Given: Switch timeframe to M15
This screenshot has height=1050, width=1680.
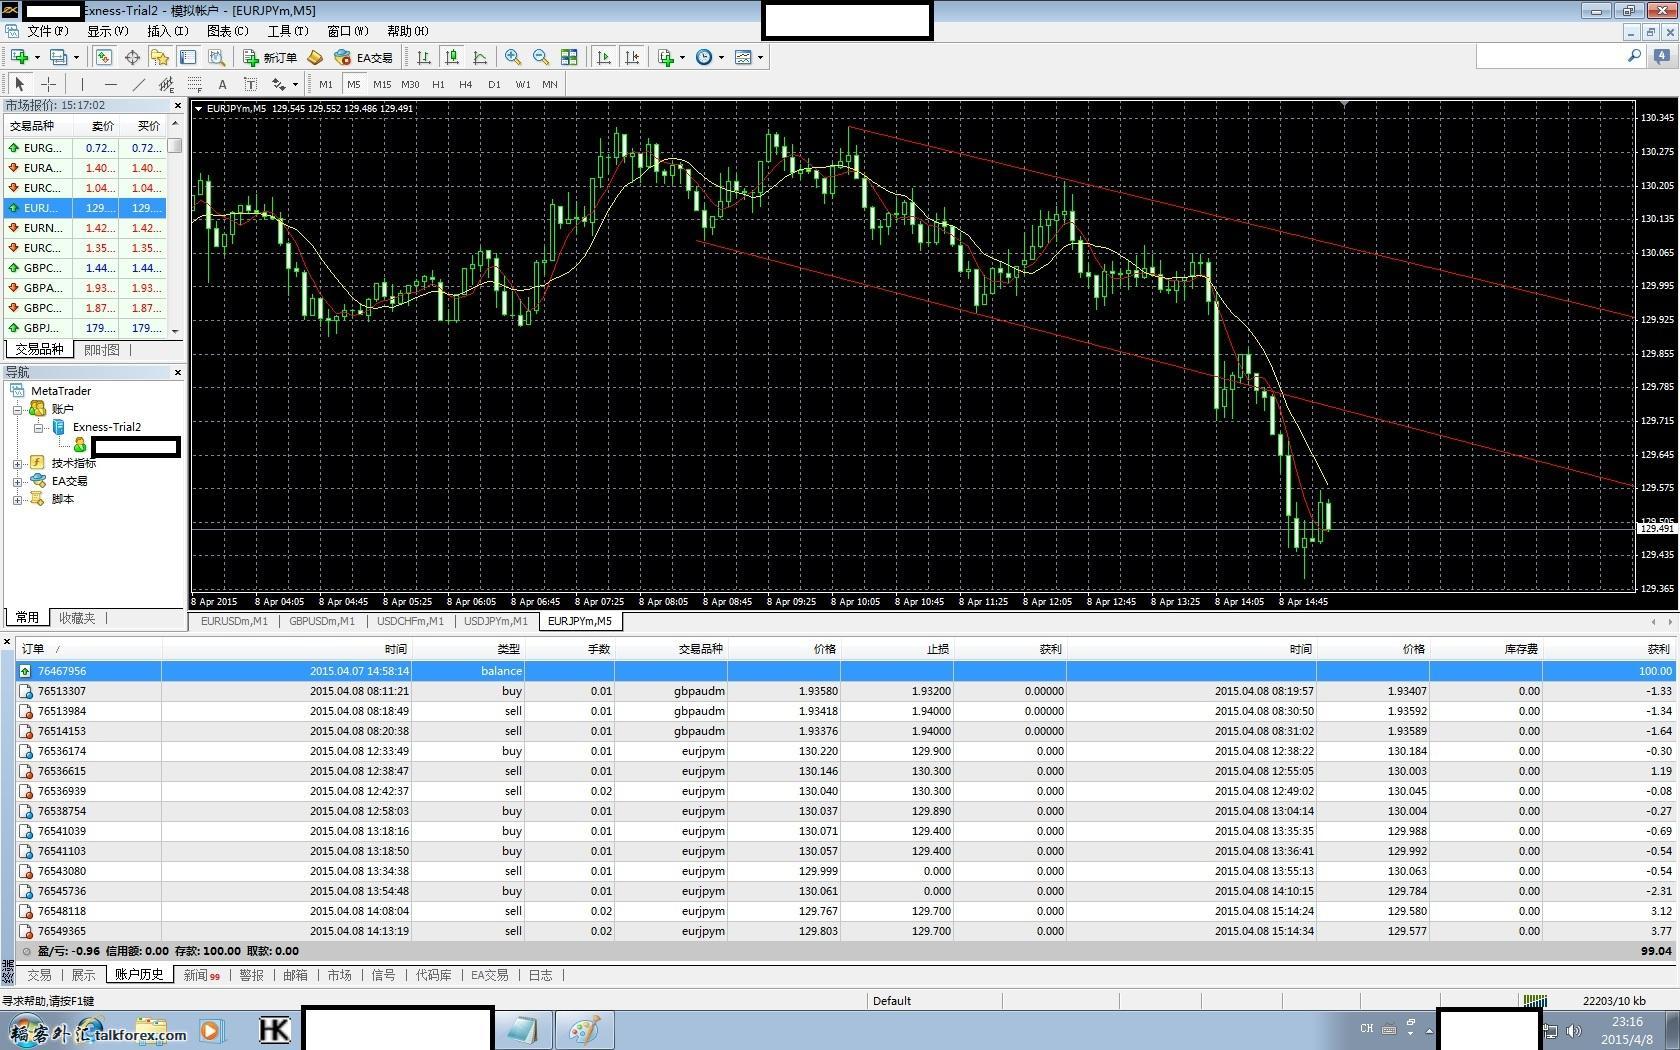Looking at the screenshot, I should coord(382,84).
